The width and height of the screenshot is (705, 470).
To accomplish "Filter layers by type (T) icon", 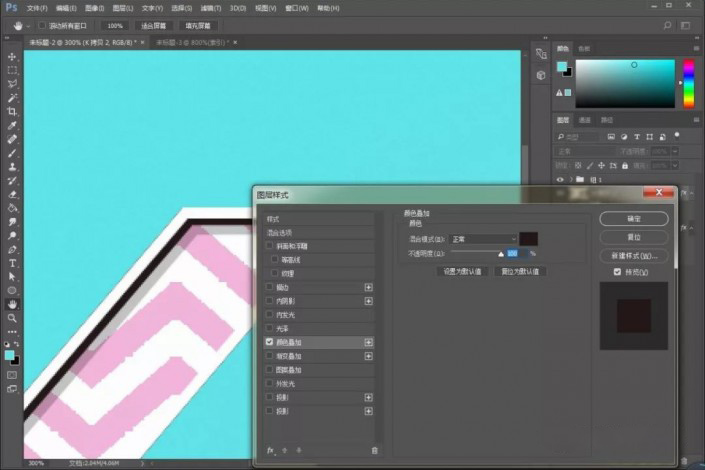I will [637, 137].
